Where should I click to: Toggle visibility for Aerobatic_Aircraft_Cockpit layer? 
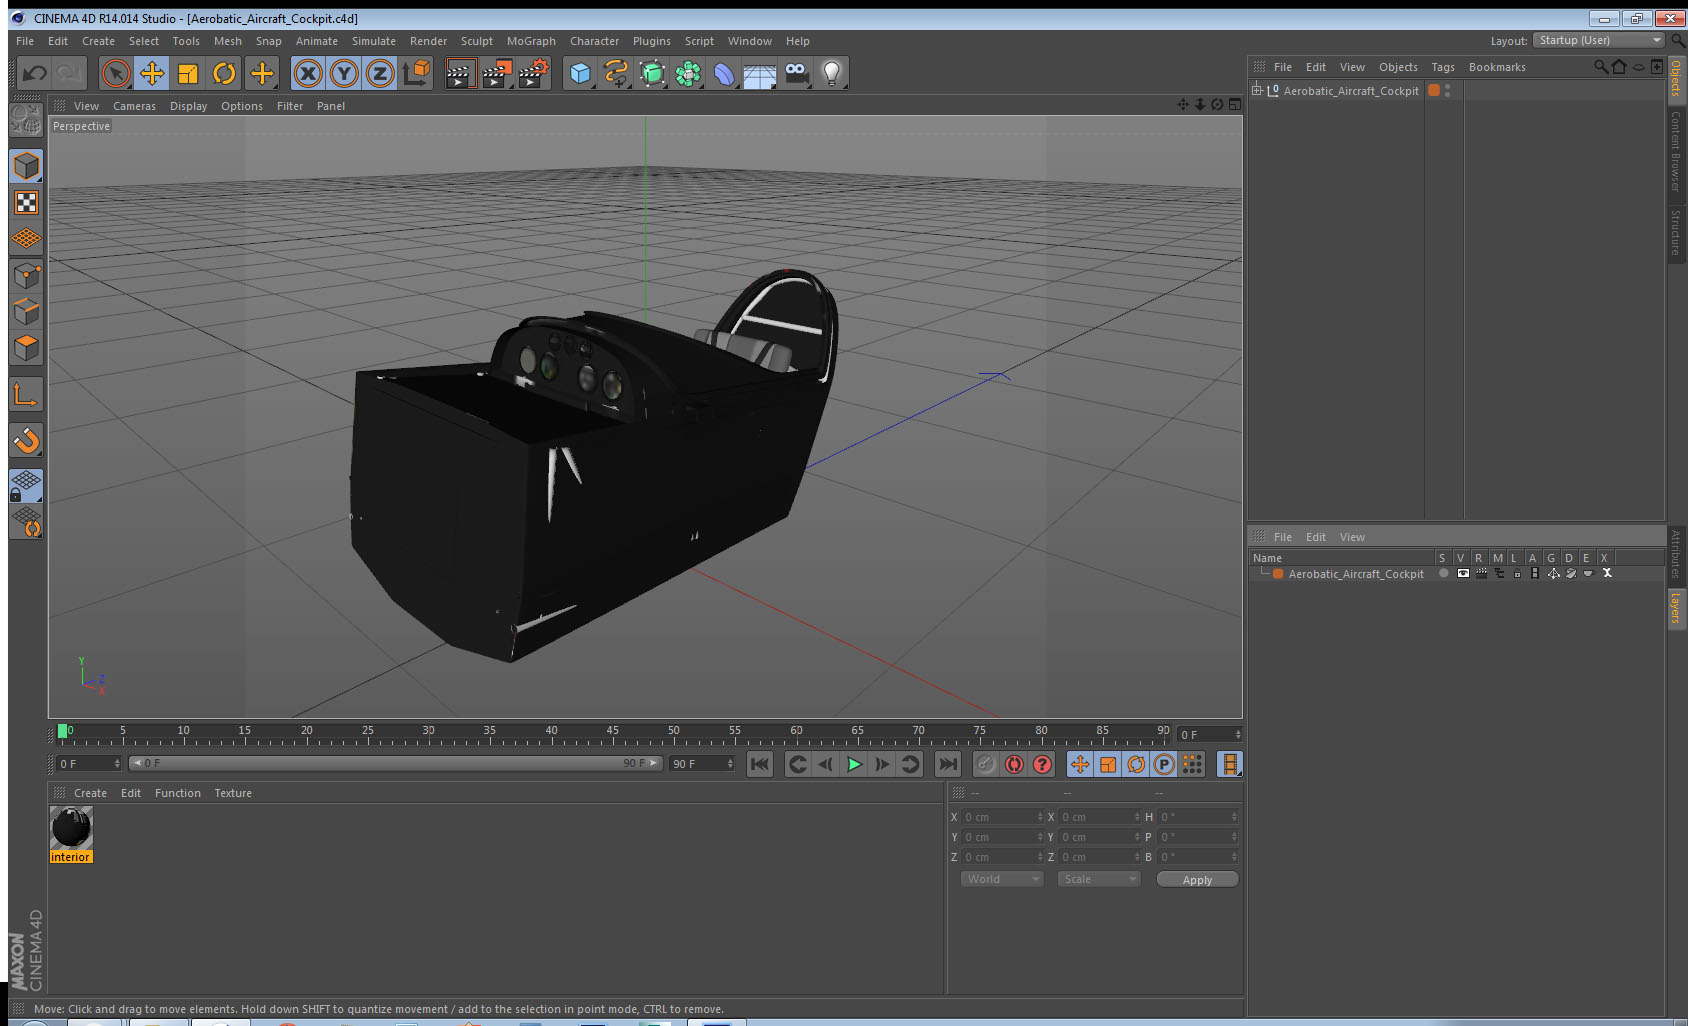tap(1462, 574)
